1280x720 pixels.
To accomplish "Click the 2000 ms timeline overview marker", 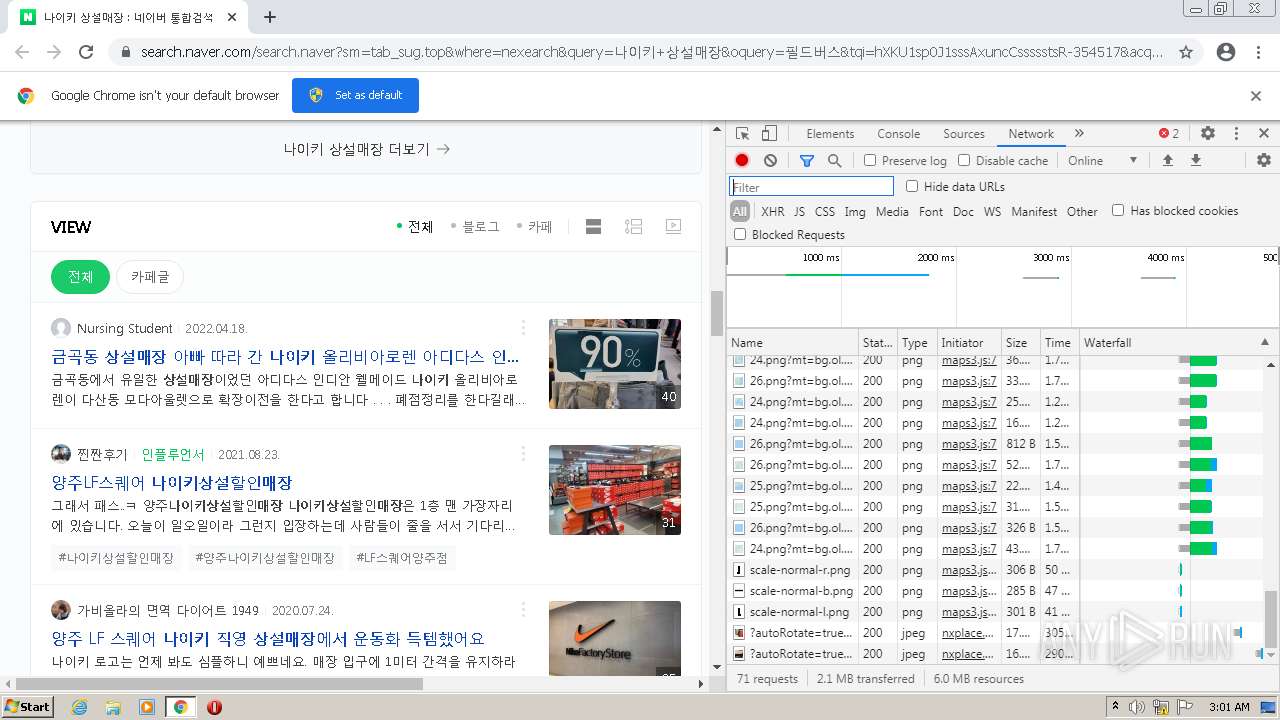I will click(x=936, y=257).
